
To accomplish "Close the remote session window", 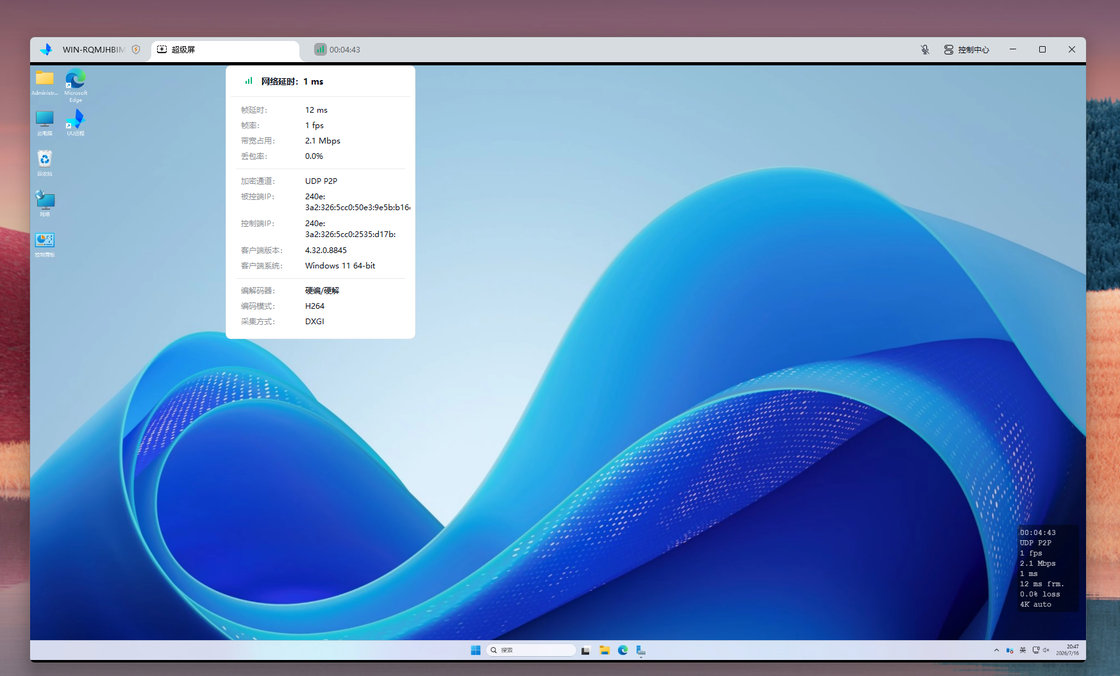I will 1071,49.
